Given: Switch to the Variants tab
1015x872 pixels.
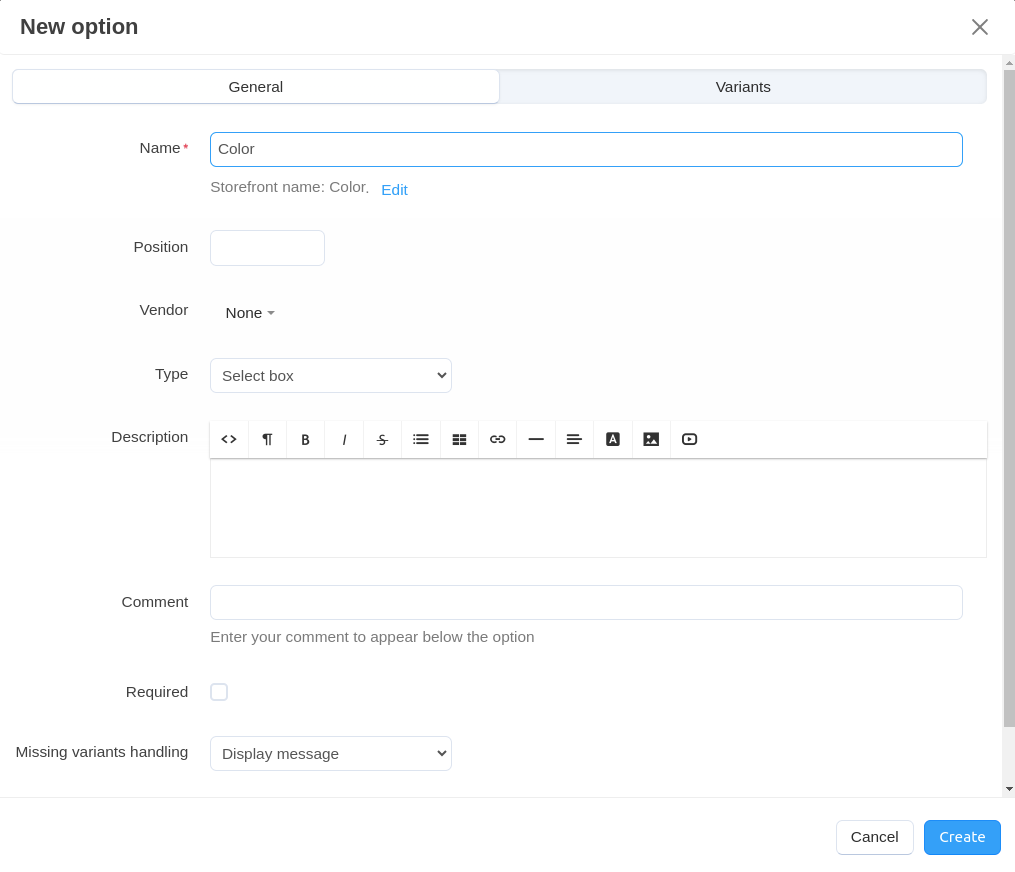Looking at the screenshot, I should pos(743,87).
